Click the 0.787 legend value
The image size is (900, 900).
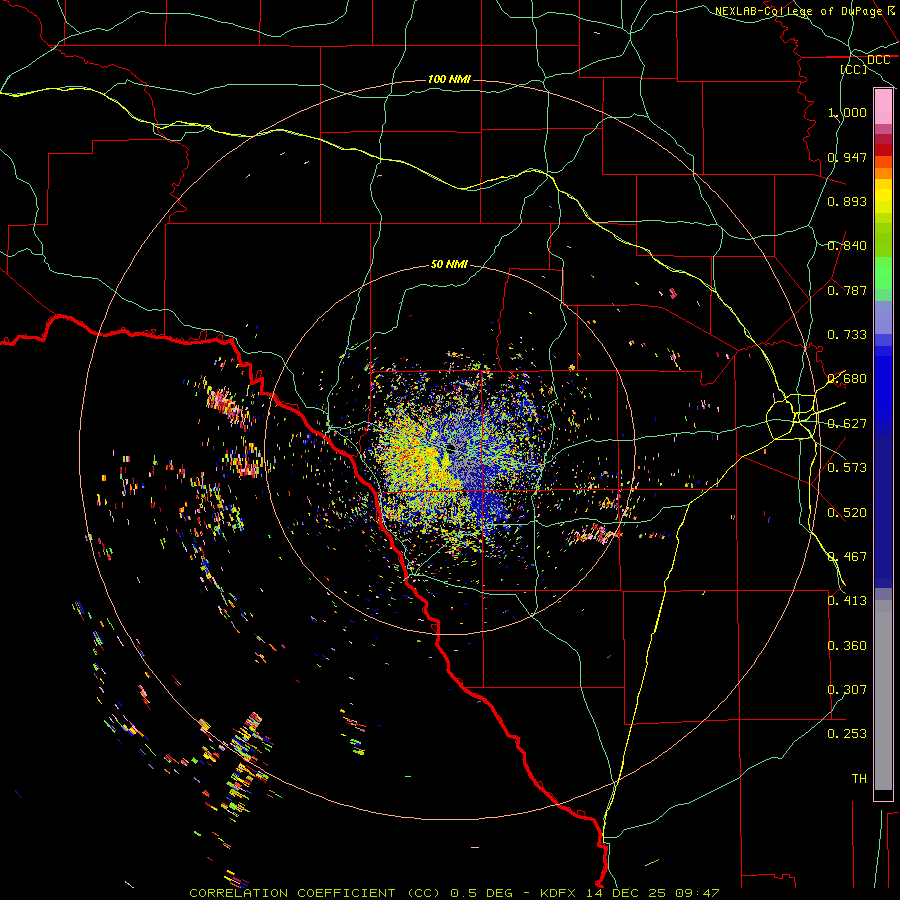tap(847, 290)
